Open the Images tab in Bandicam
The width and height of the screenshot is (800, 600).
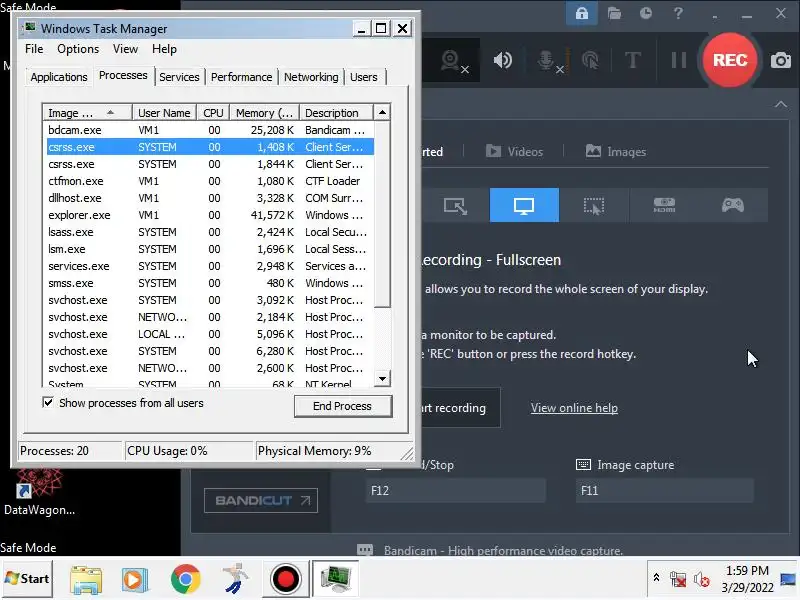(615, 152)
